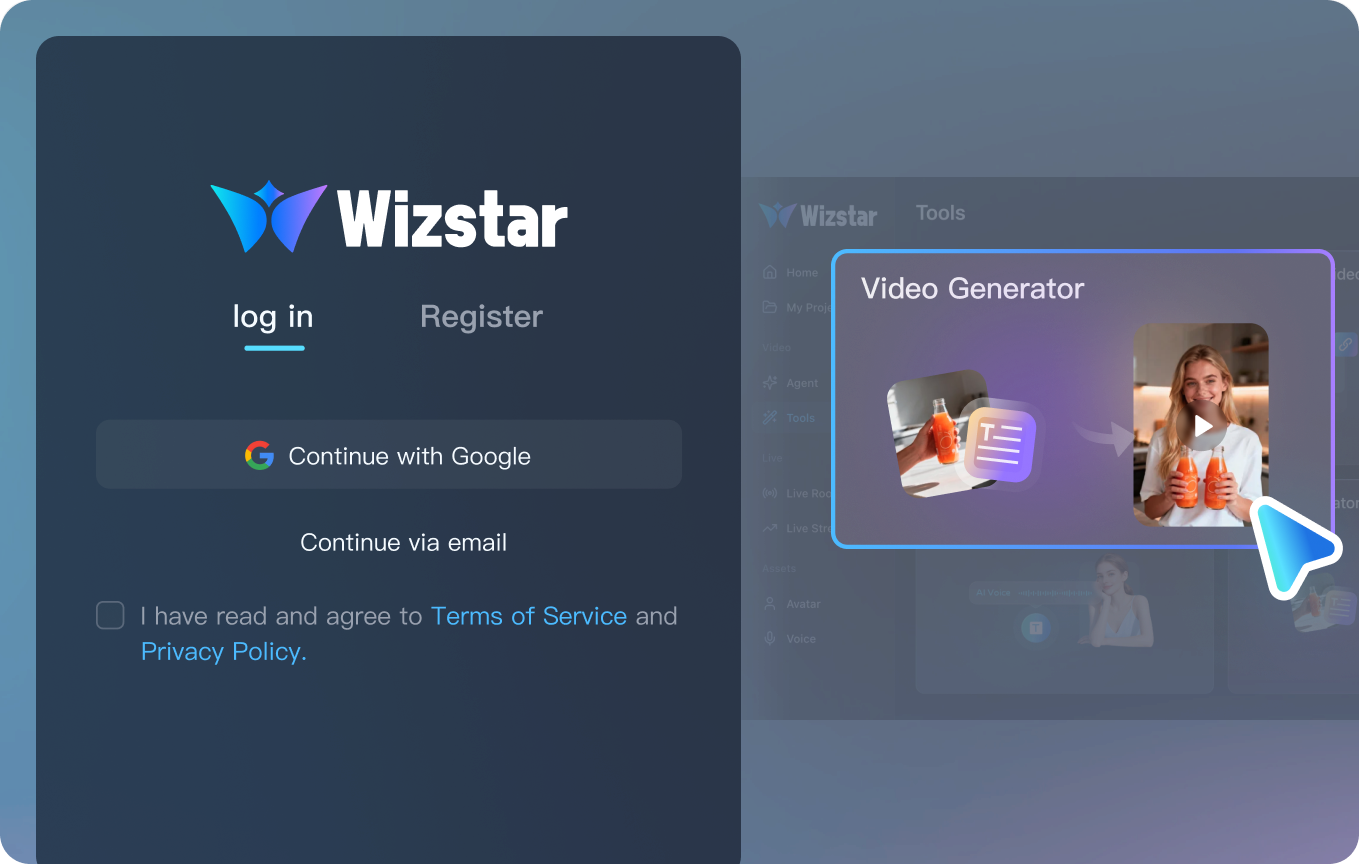Click Voice microphone icon in preview sidebar

pyautogui.click(x=770, y=639)
